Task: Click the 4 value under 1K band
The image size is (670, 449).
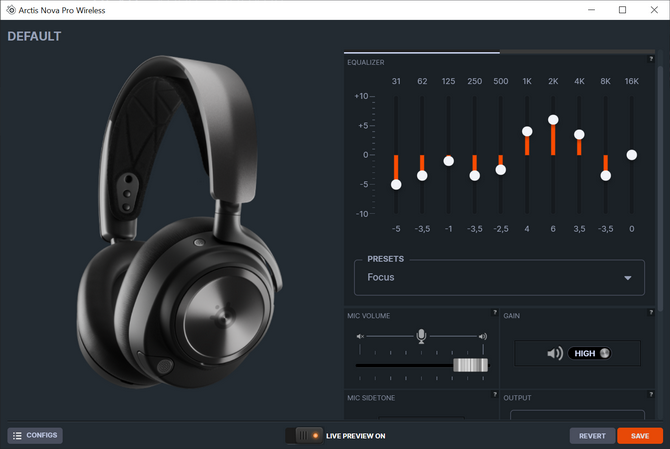Action: [x=527, y=229]
